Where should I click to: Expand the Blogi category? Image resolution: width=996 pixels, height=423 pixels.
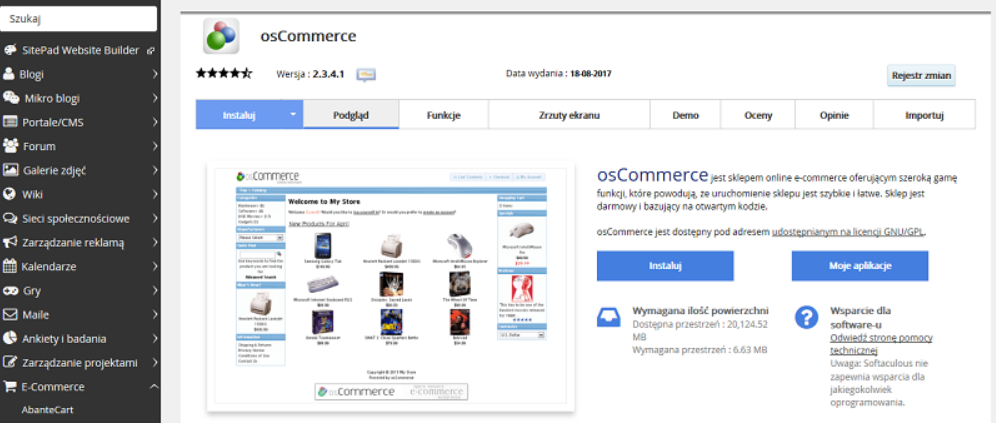[x=154, y=74]
